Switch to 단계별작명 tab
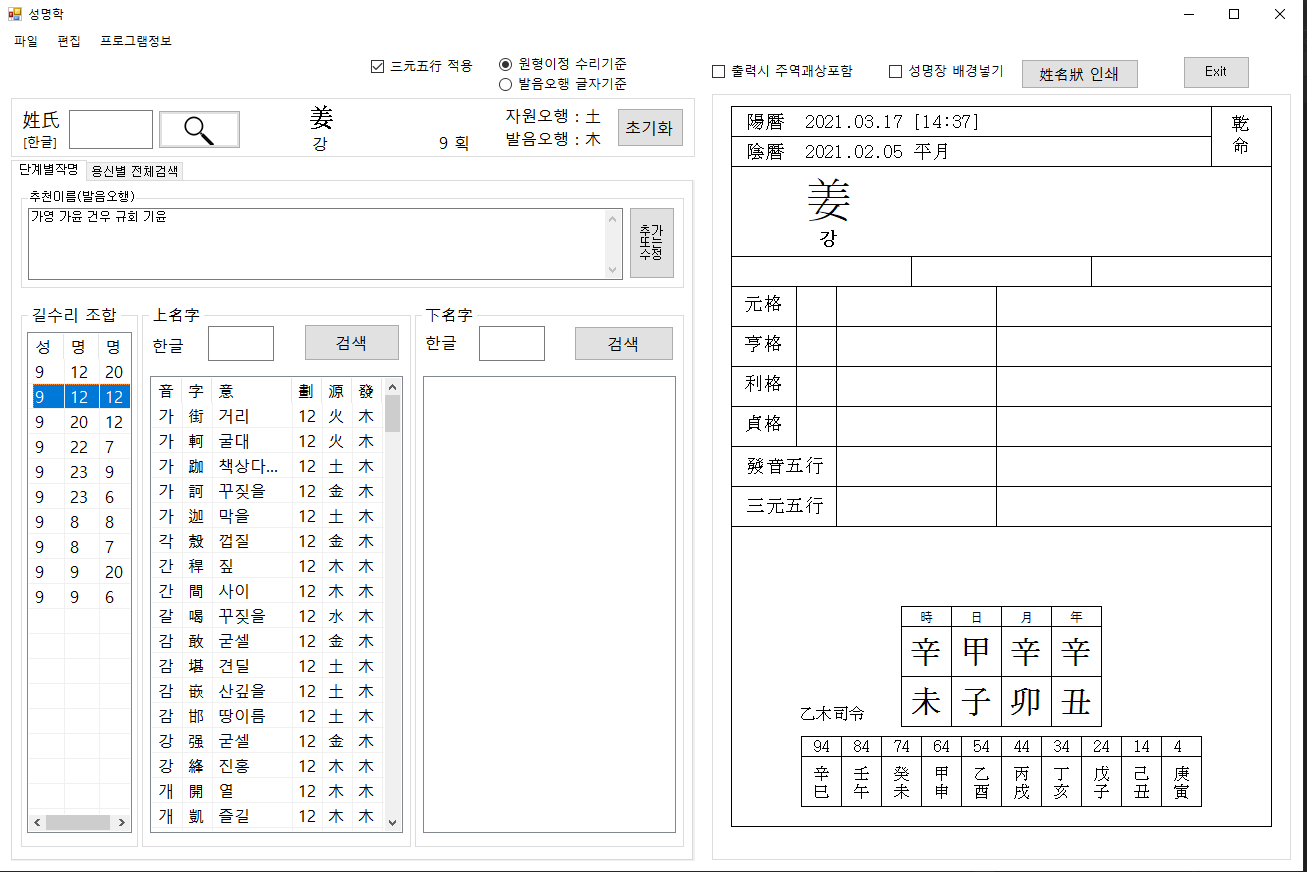1307x872 pixels. [x=48, y=170]
